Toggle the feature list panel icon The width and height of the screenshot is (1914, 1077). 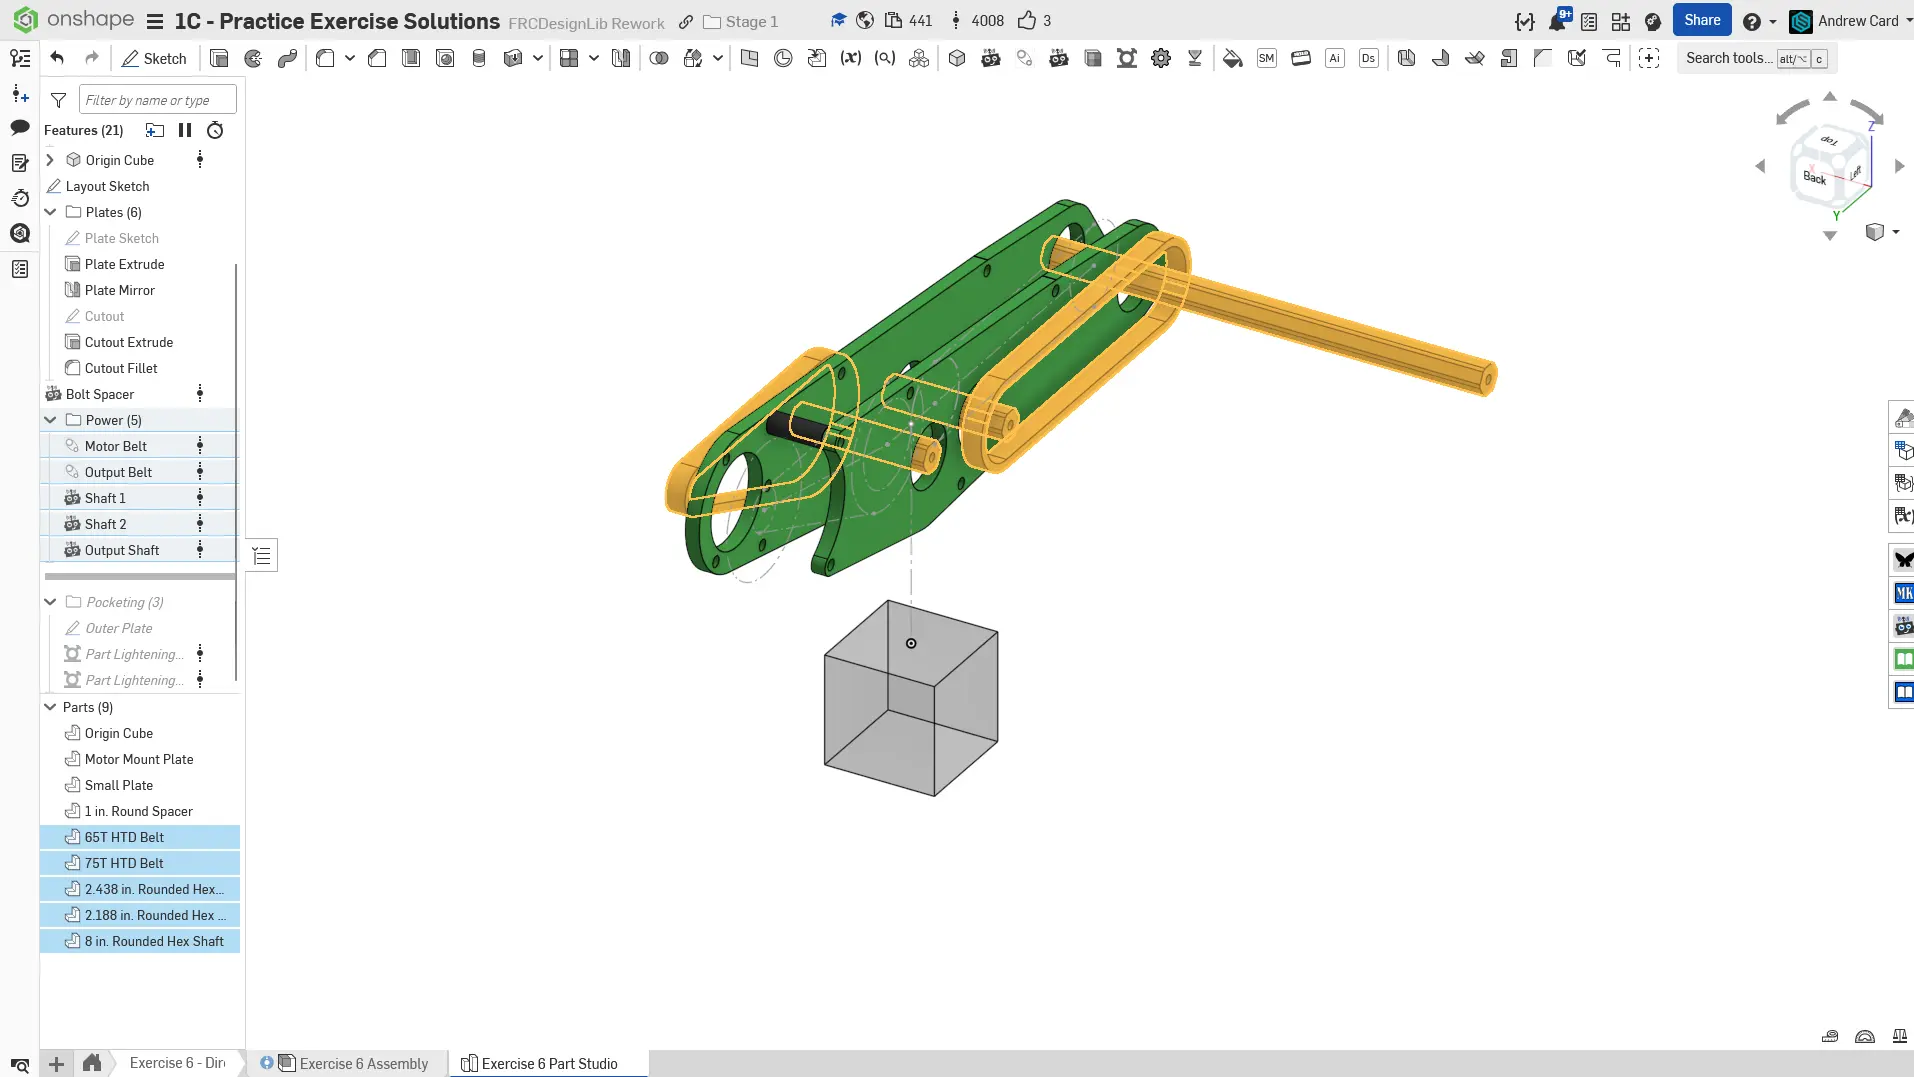[x=20, y=58]
